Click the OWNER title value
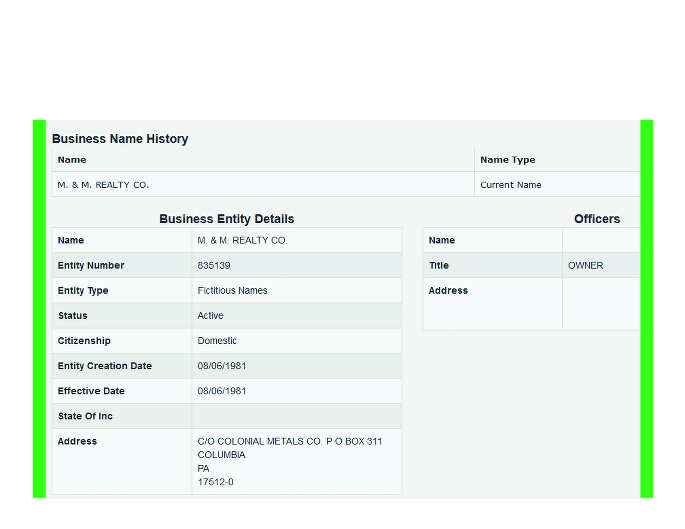The width and height of the screenshot is (685, 529). point(585,266)
